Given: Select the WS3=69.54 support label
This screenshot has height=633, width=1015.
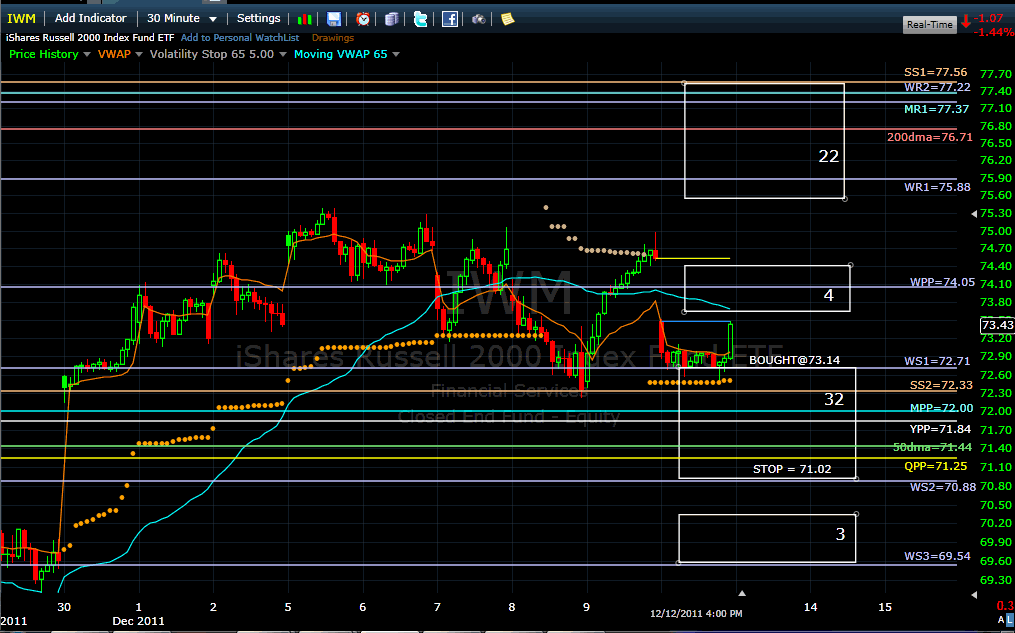Looking at the screenshot, I should click(937, 556).
